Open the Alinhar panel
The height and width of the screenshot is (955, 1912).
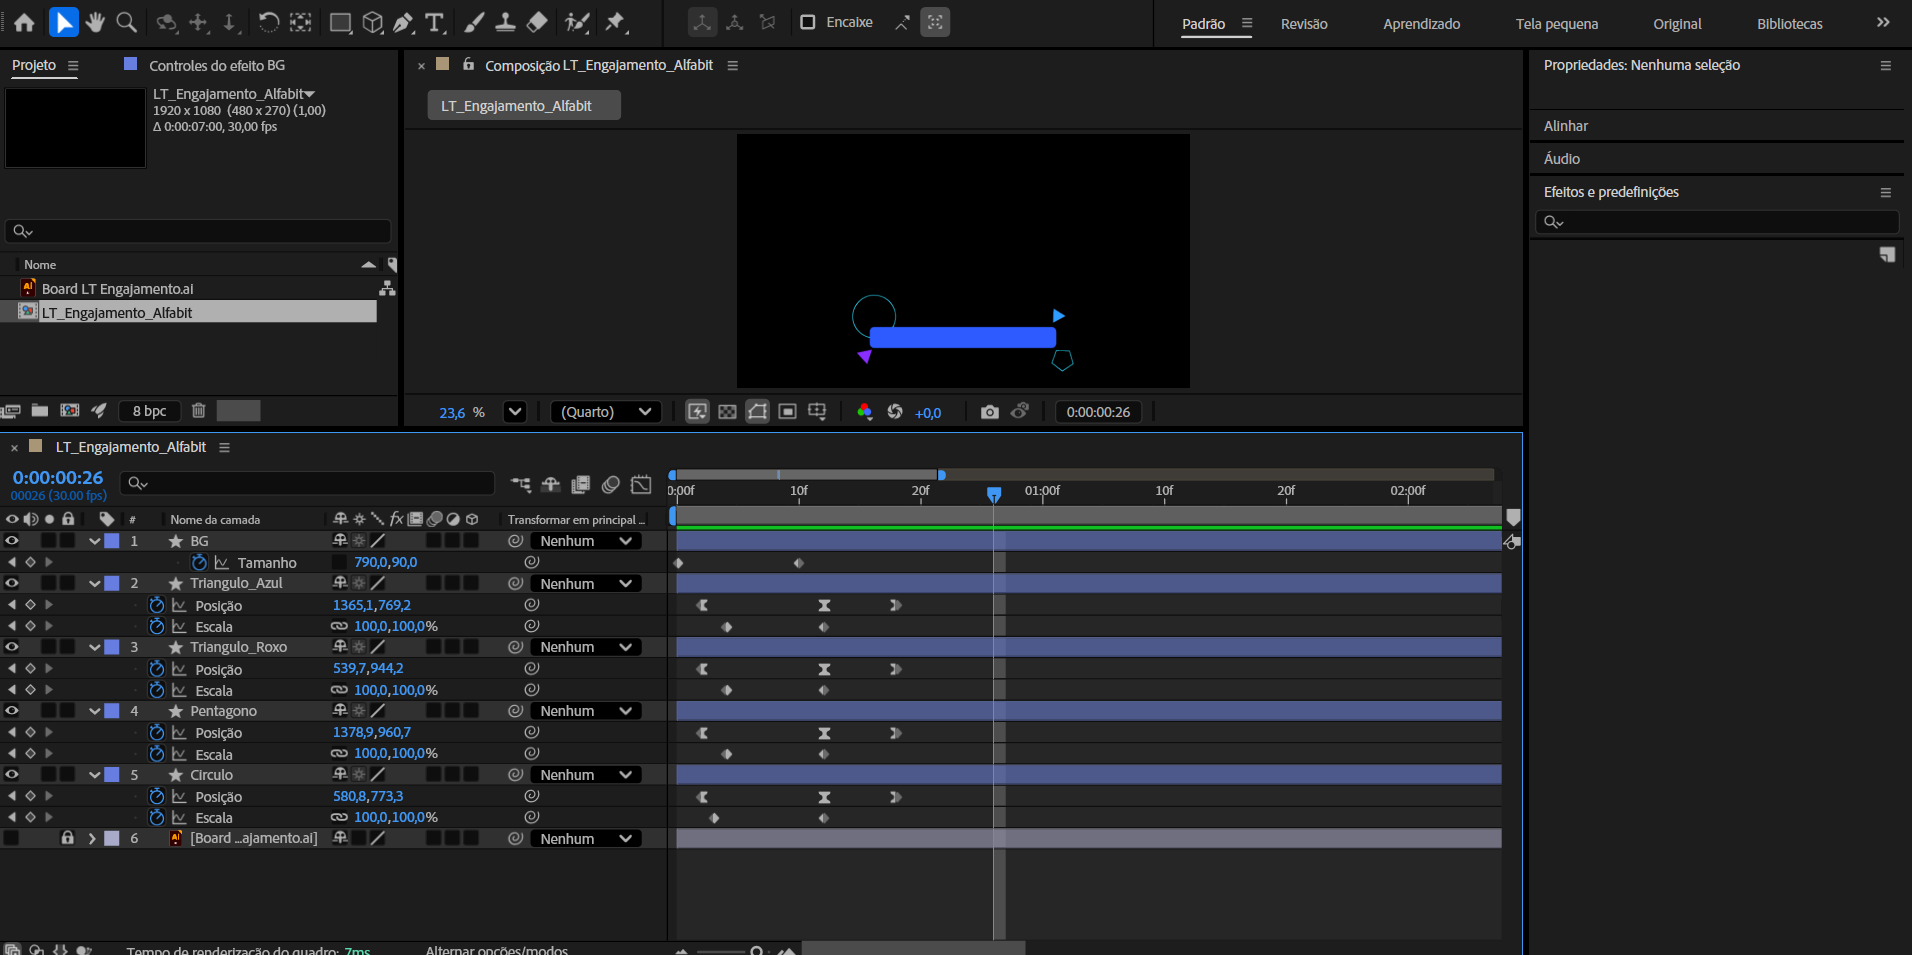tap(1565, 126)
